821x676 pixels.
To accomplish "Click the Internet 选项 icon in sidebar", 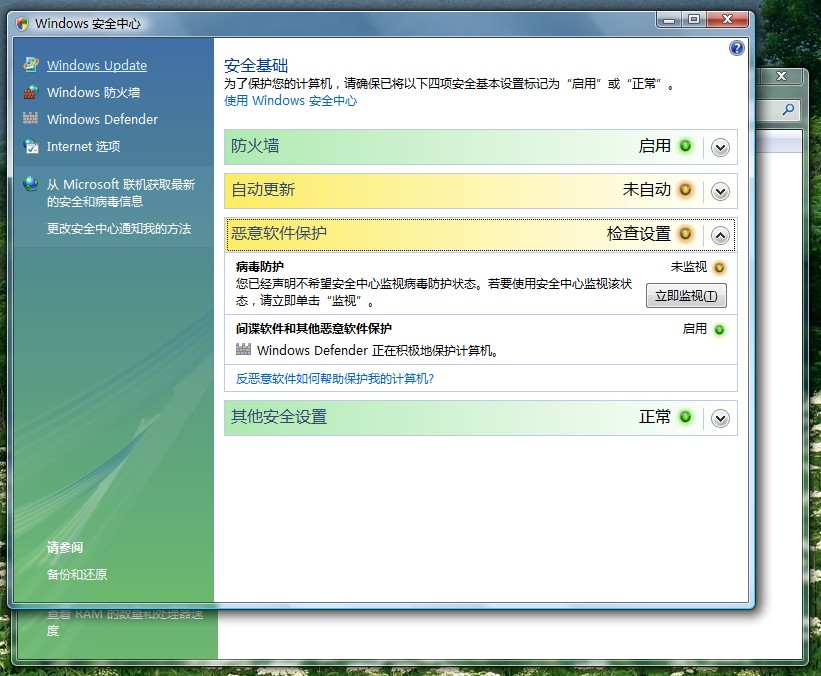I will click(x=31, y=146).
